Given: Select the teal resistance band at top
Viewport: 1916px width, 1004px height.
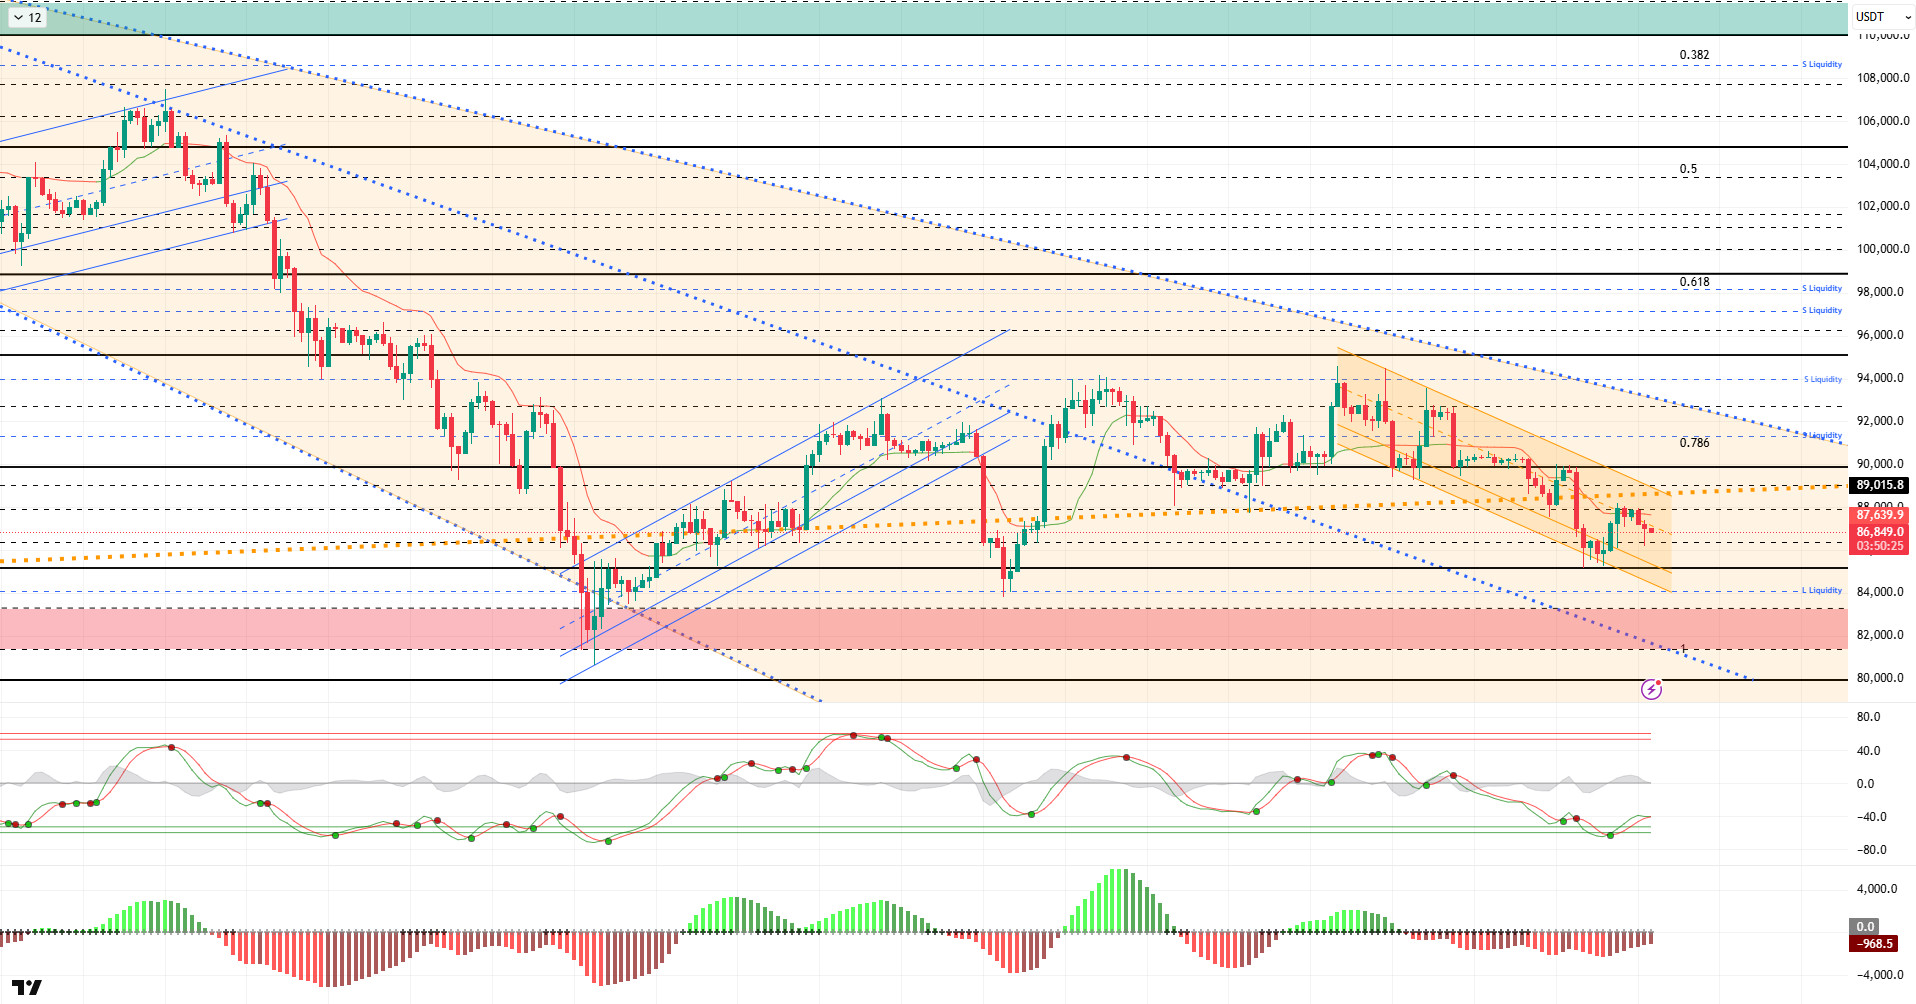Looking at the screenshot, I should (x=900, y=18).
